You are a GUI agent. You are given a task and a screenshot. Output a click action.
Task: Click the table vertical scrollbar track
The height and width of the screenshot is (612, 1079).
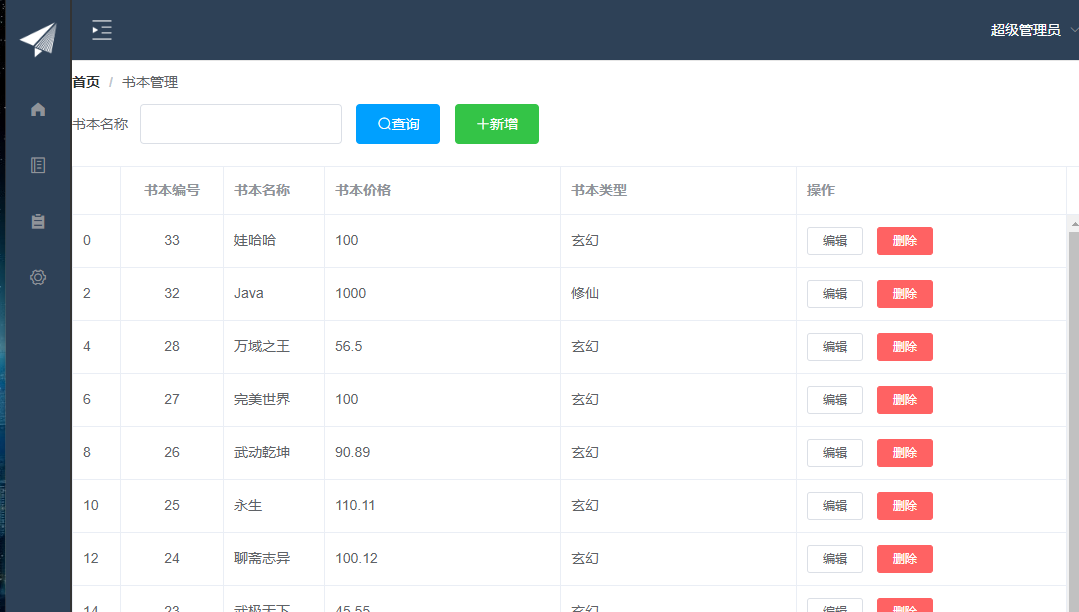pyautogui.click(x=1073, y=421)
